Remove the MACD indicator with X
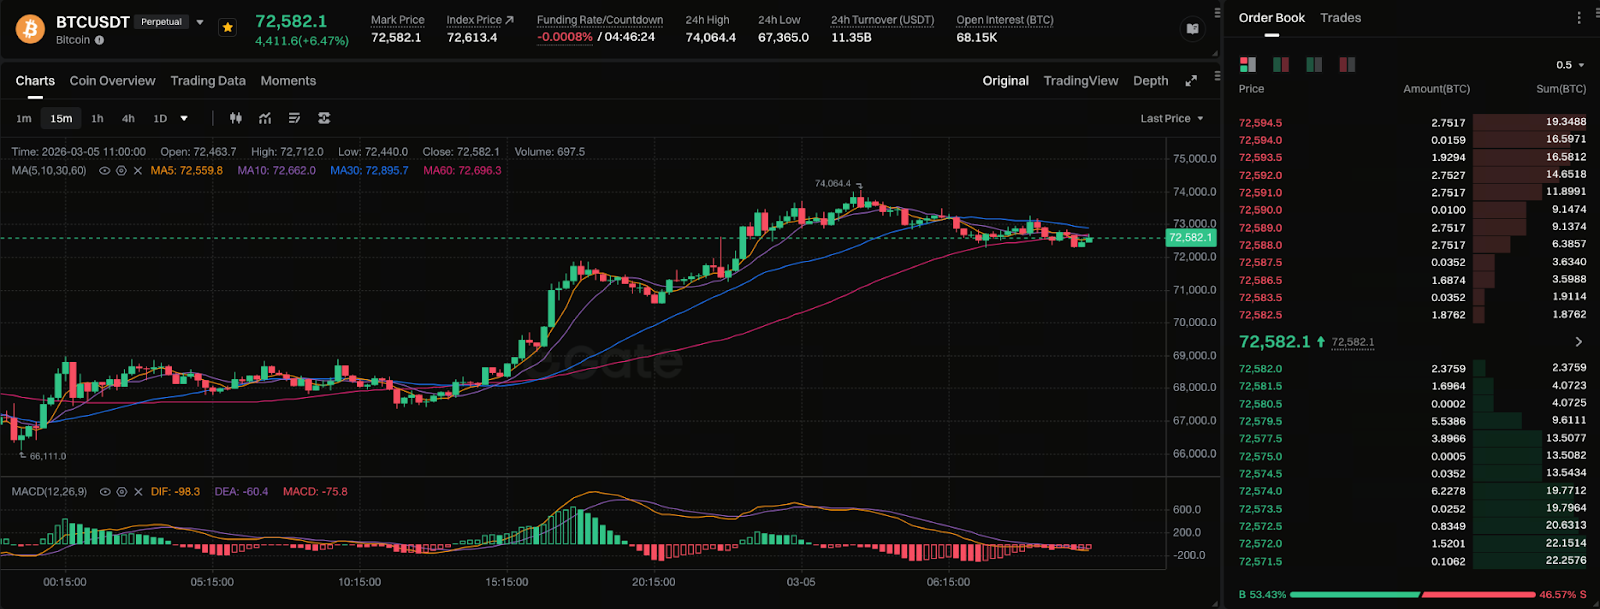 tap(138, 492)
